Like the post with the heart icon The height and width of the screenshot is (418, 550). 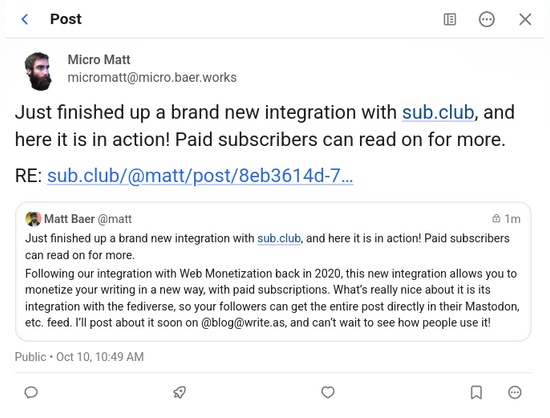(x=328, y=392)
